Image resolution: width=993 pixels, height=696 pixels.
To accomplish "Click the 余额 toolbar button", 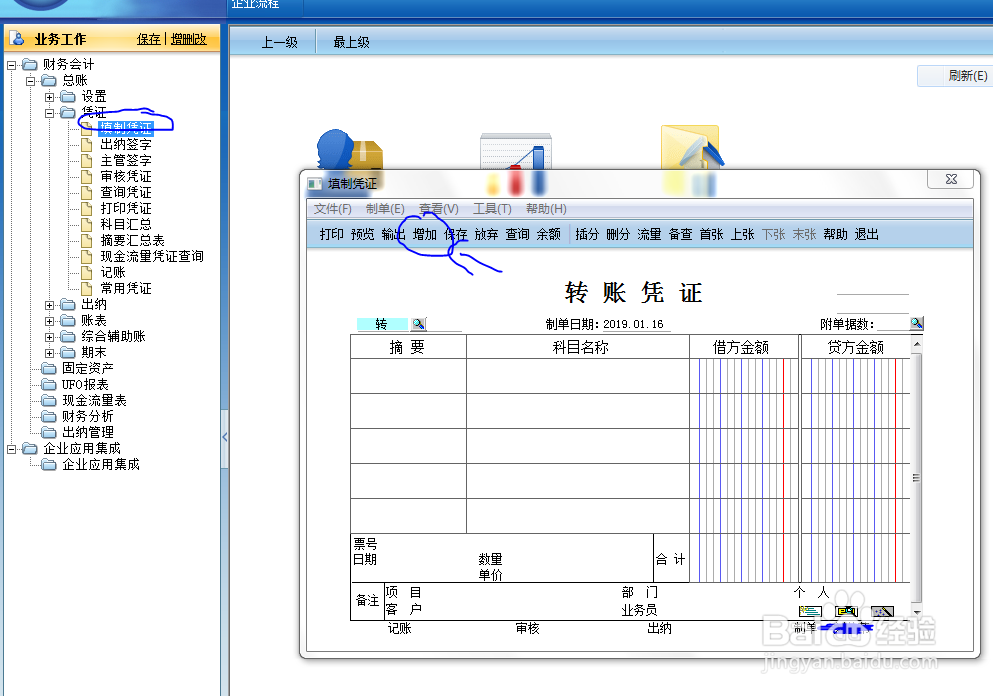I will tap(548, 234).
